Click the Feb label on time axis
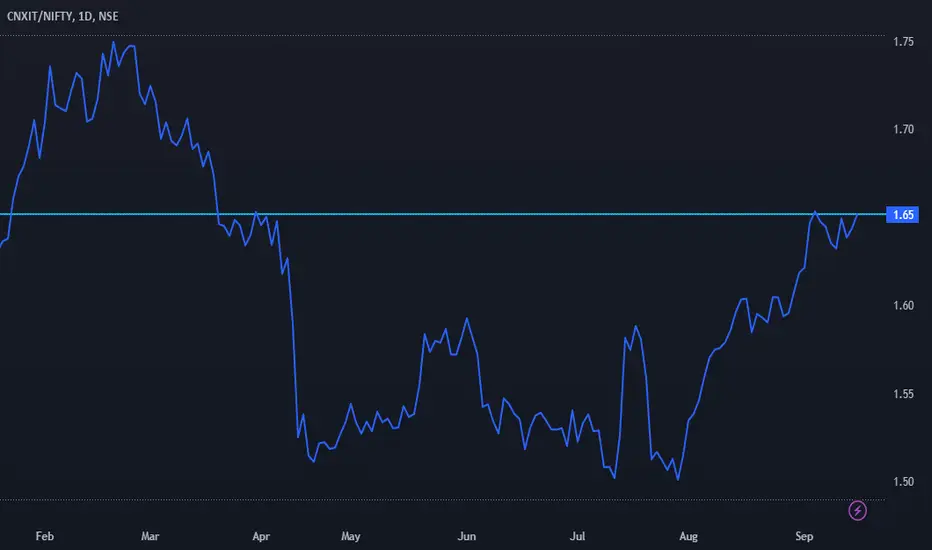The width and height of the screenshot is (932, 550). [45, 536]
